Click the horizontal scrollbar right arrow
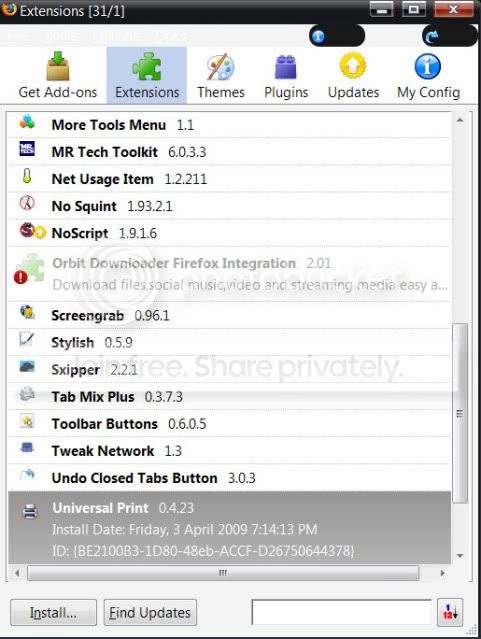481x639 pixels. click(x=443, y=573)
